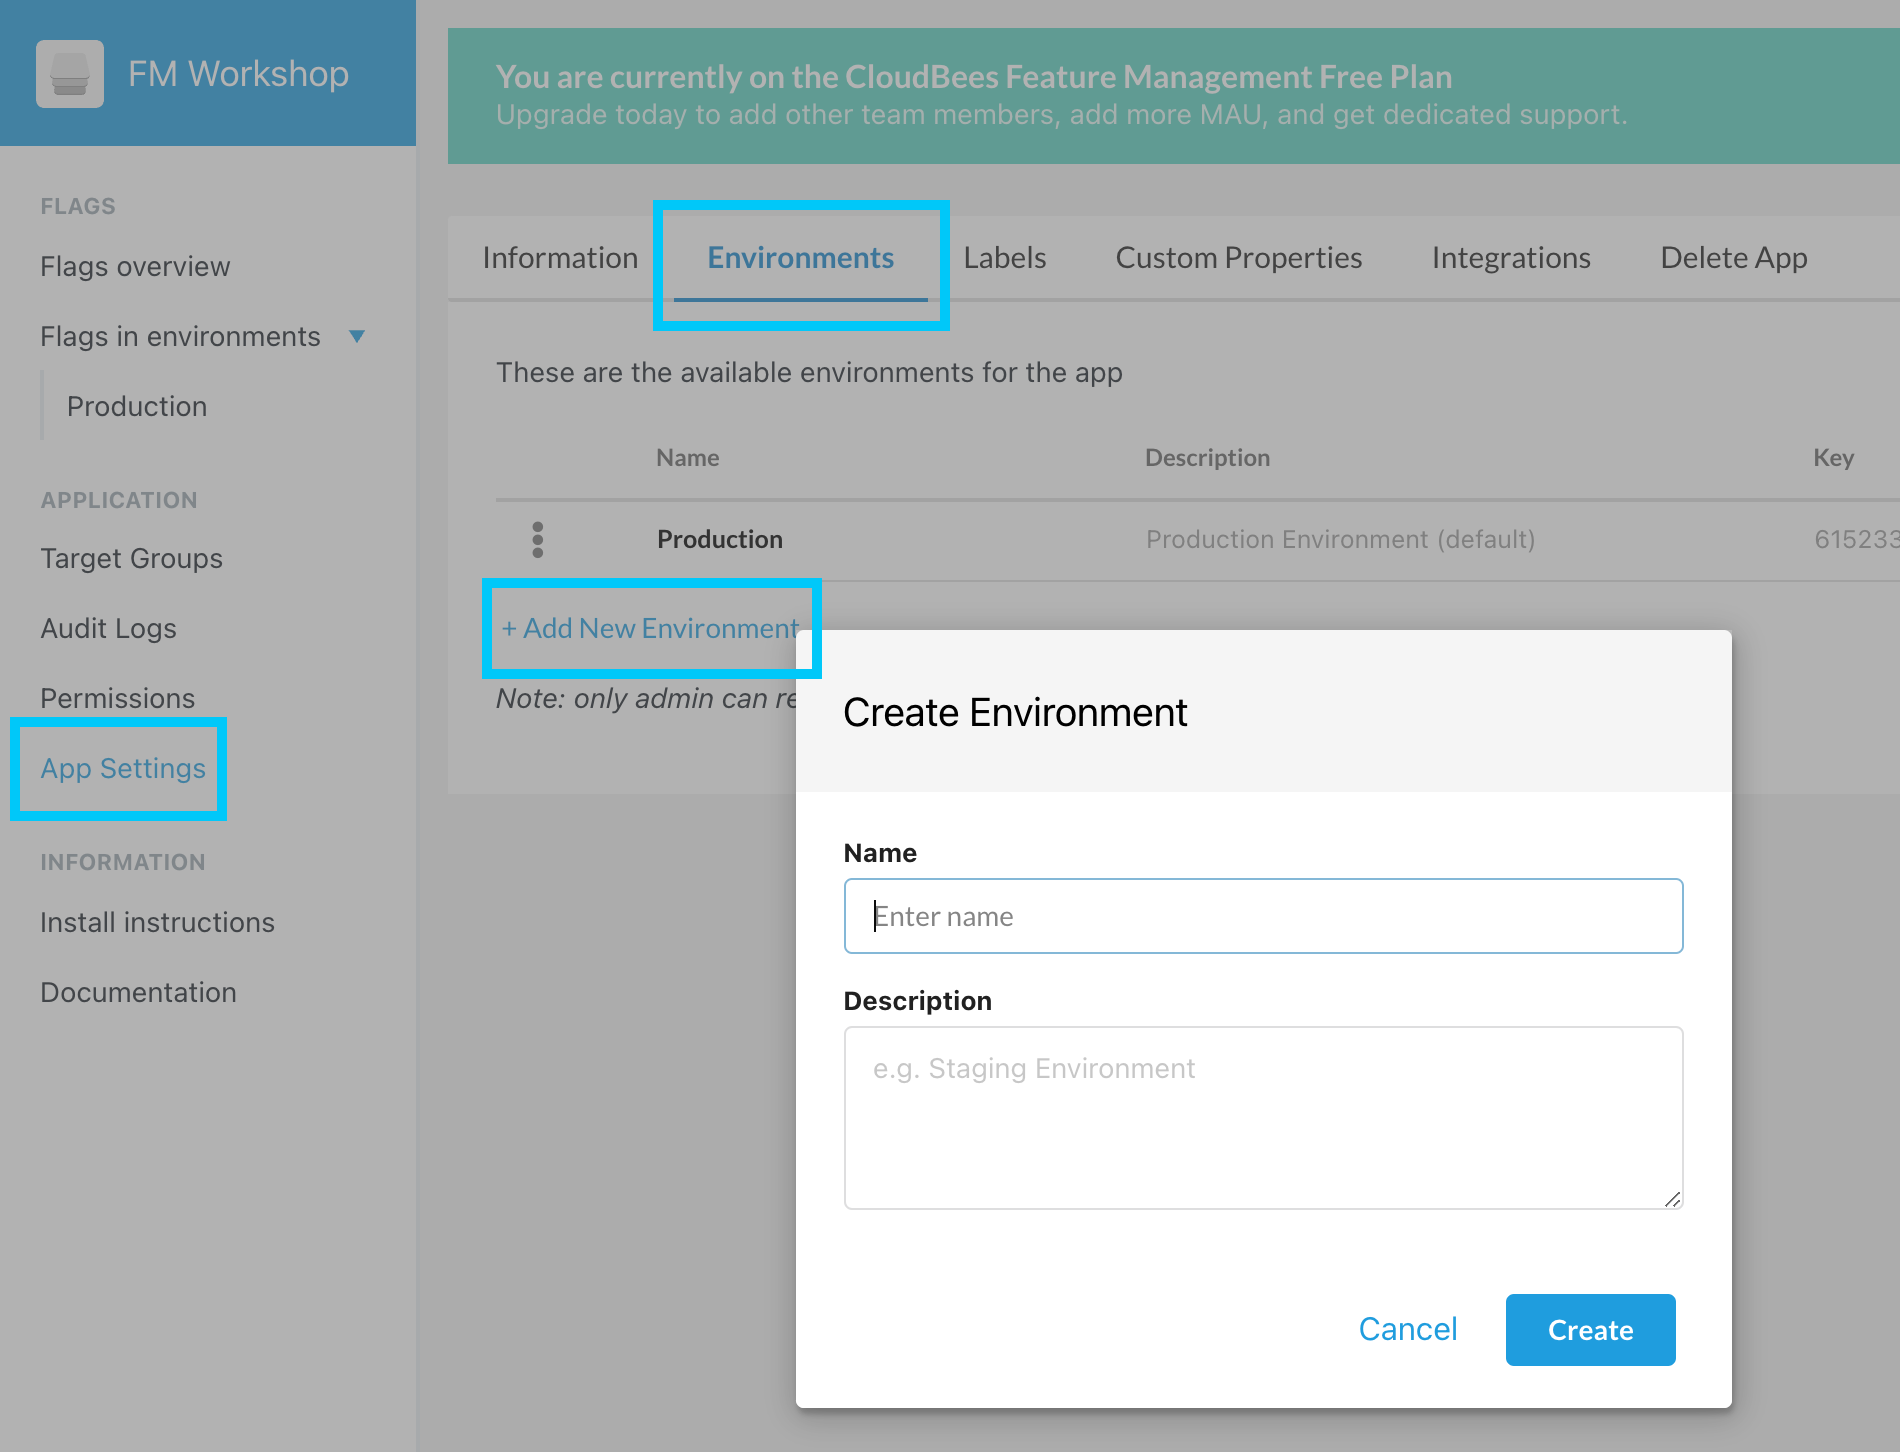Open the Custom Properties tab

[x=1238, y=258]
